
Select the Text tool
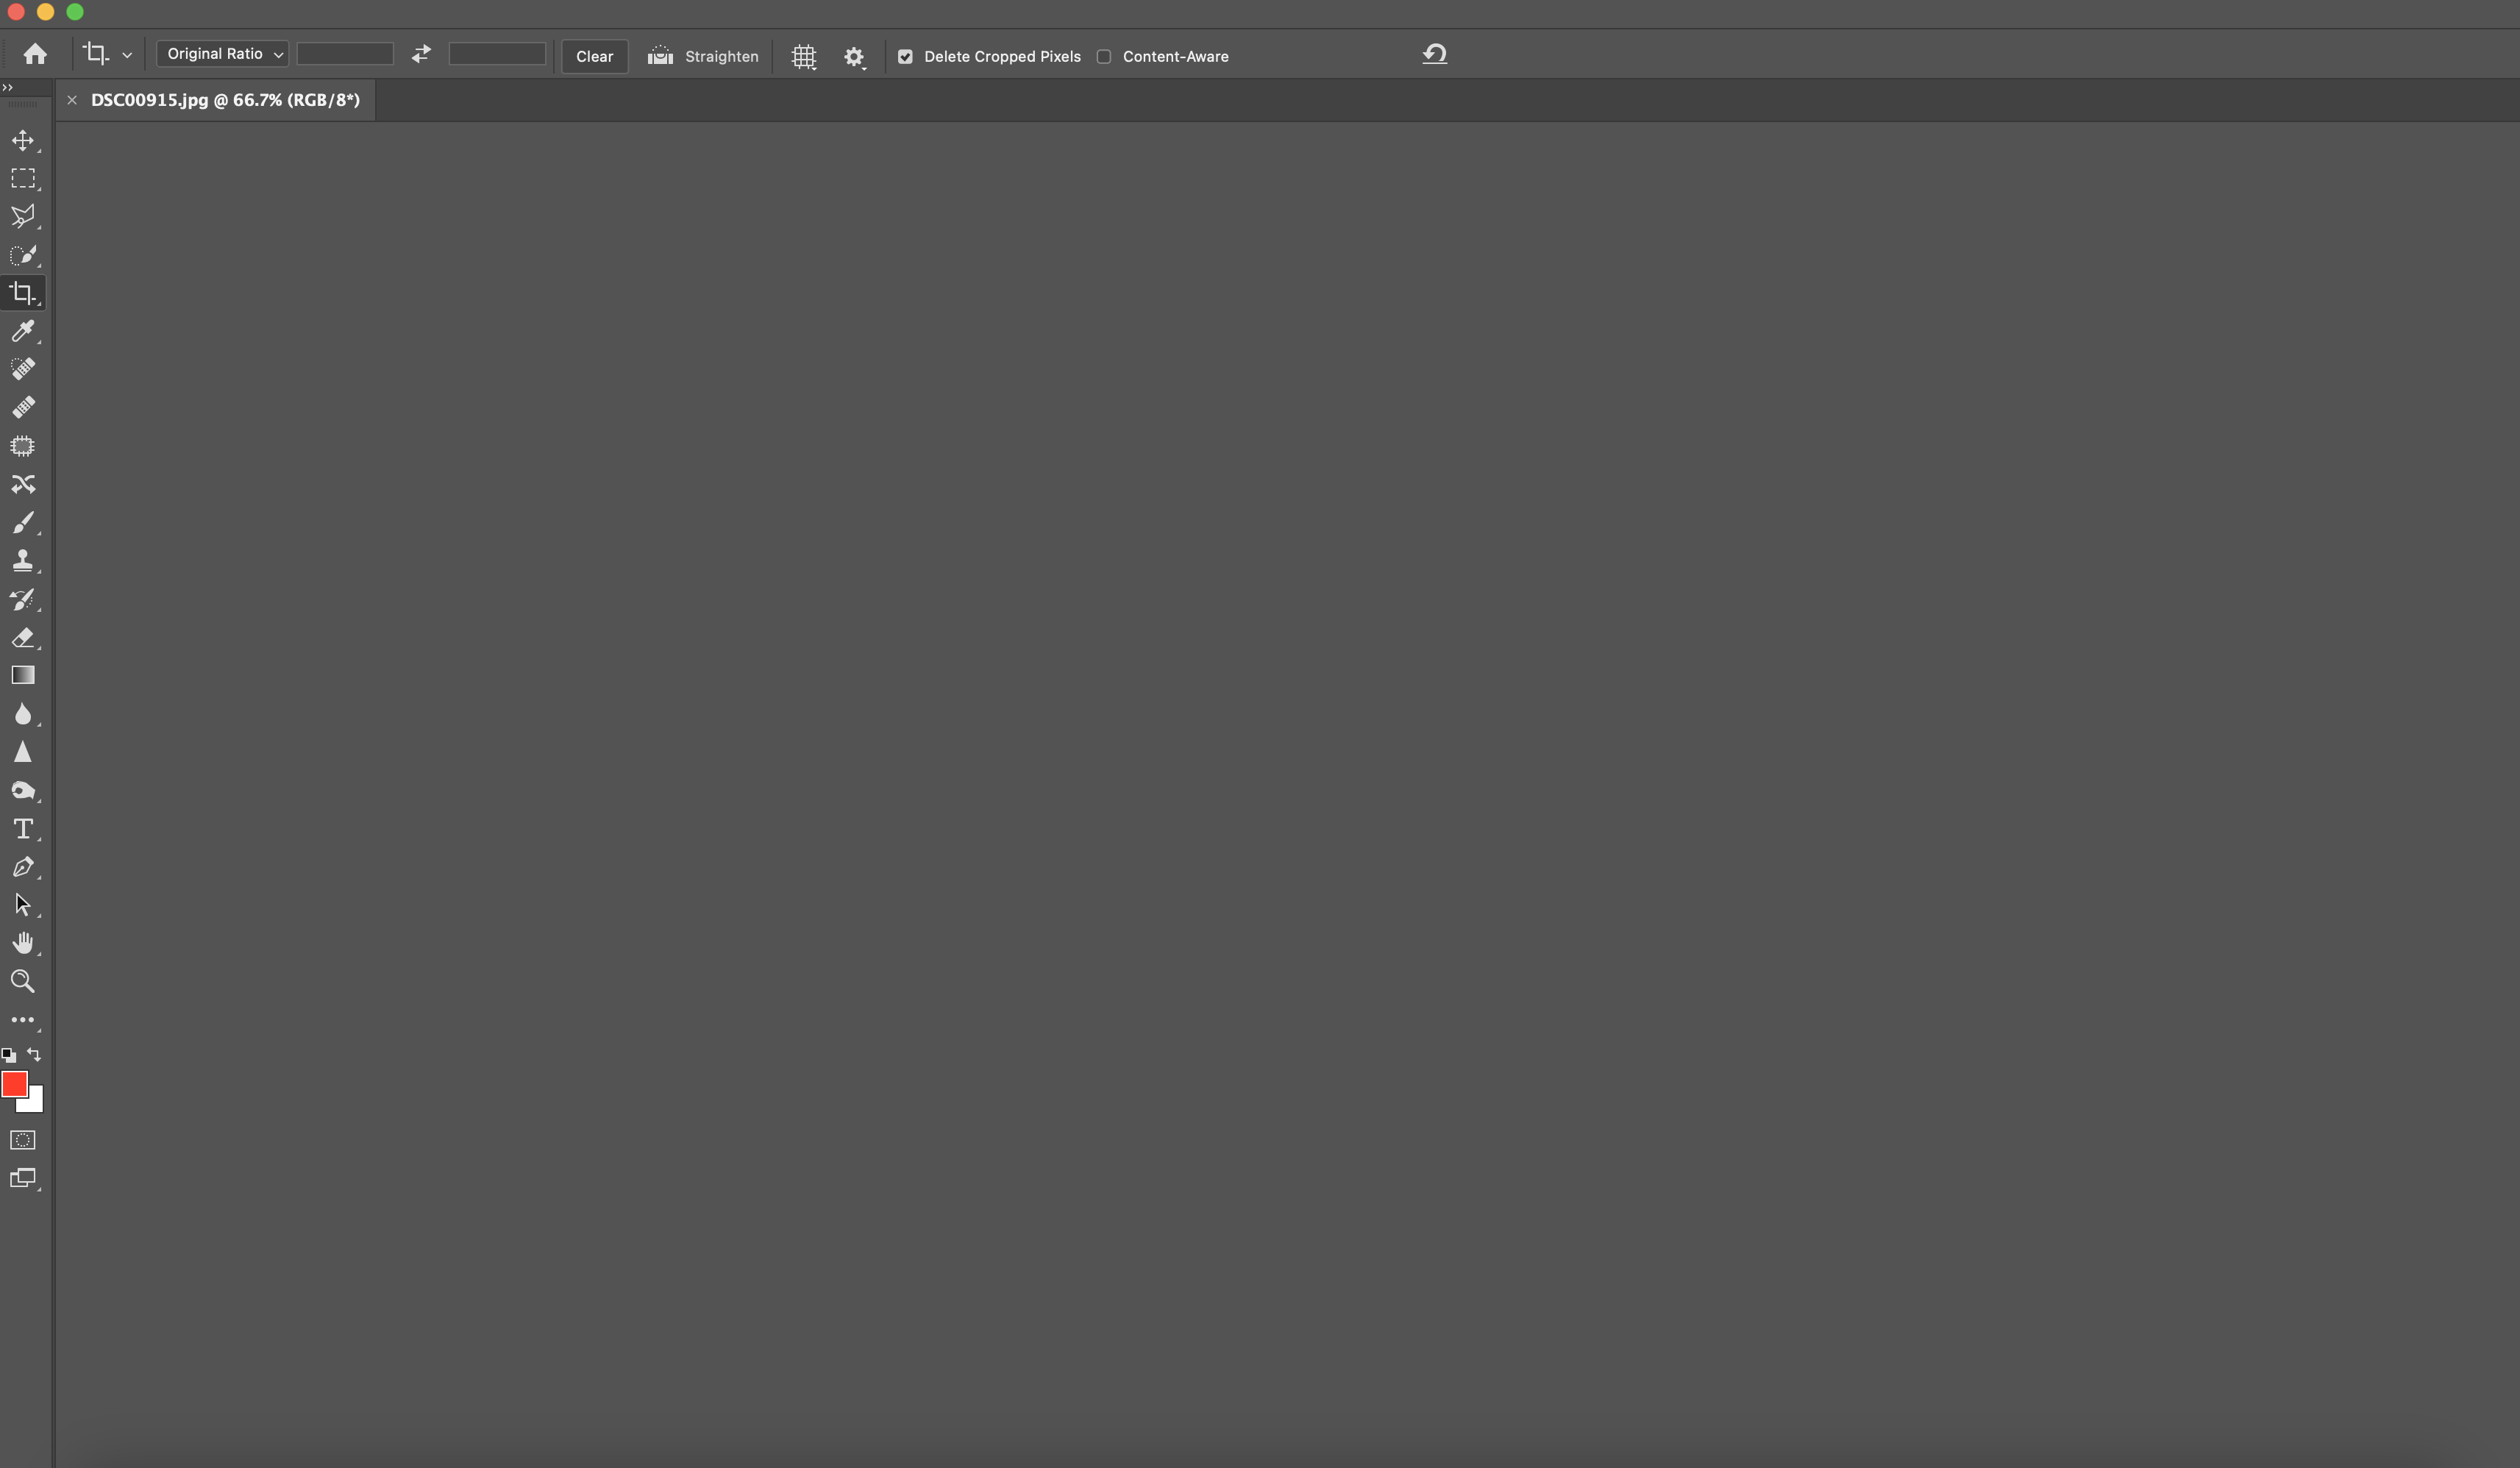[24, 828]
